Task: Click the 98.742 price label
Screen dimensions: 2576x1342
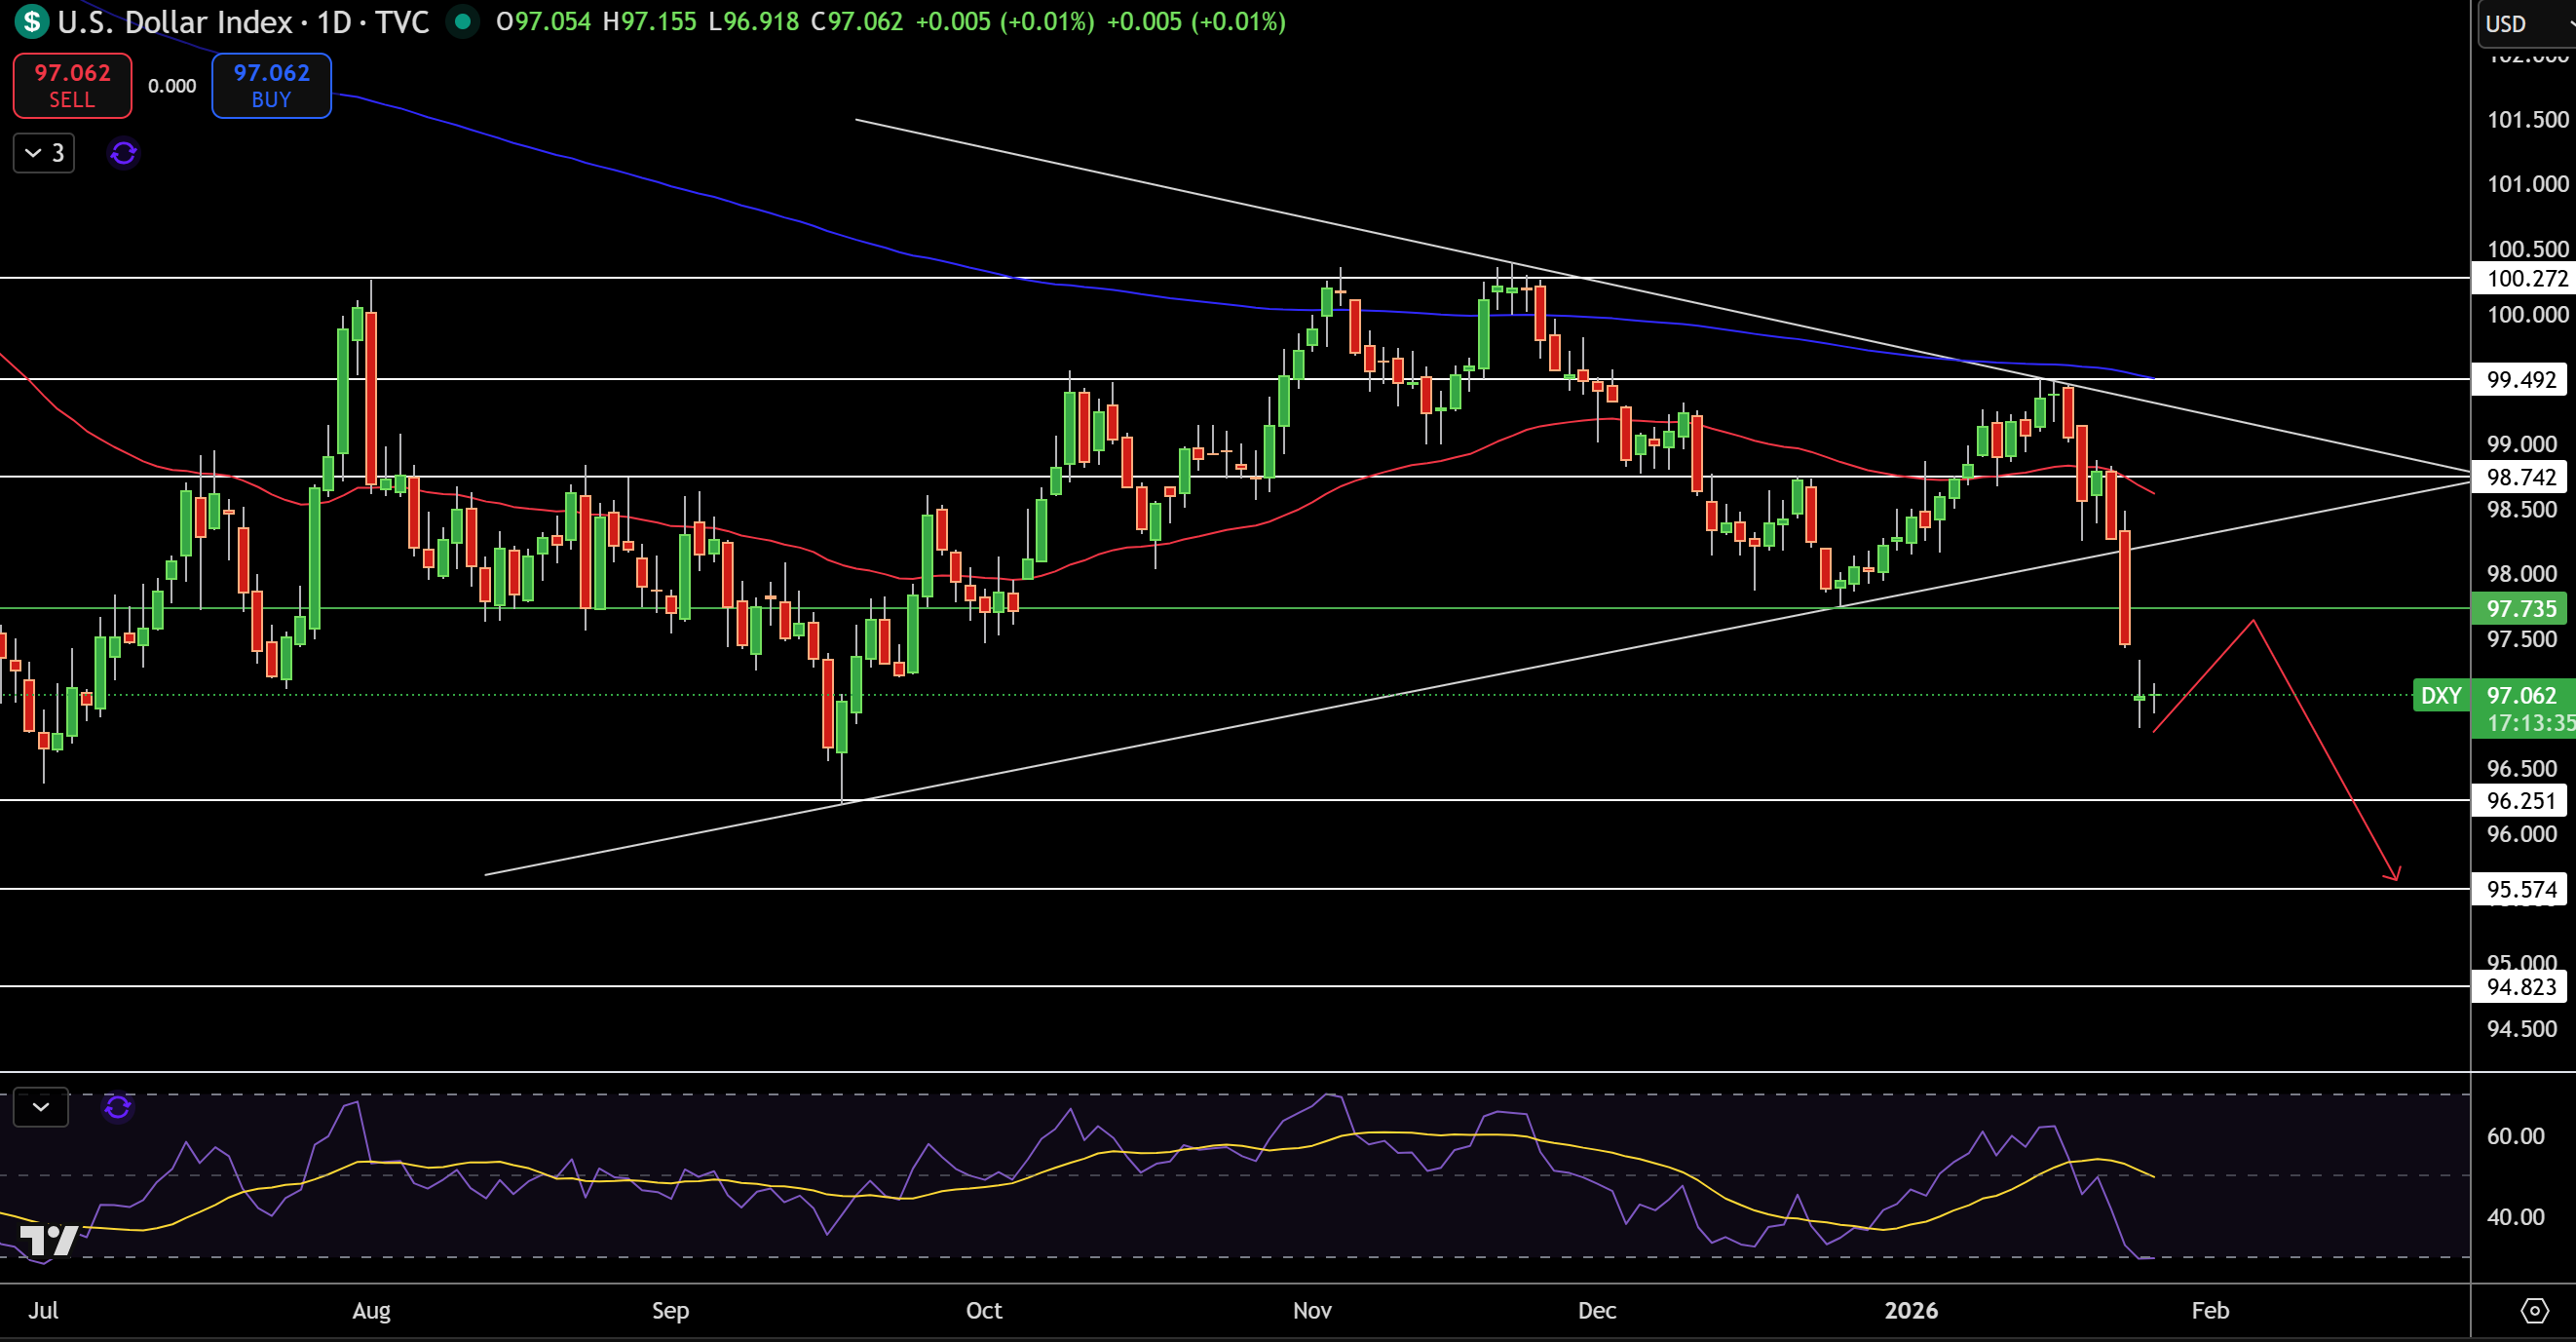Action: [2520, 477]
